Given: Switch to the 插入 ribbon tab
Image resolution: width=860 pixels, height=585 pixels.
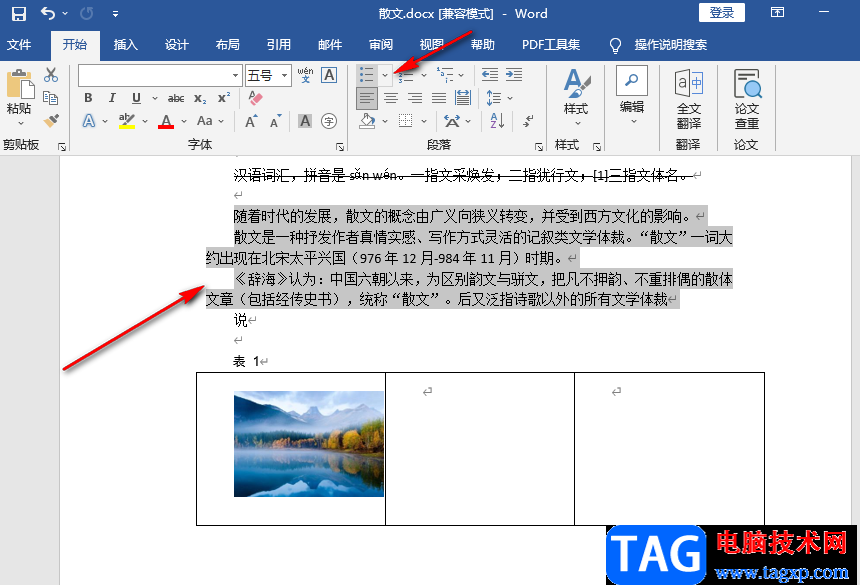Looking at the screenshot, I should [x=126, y=45].
